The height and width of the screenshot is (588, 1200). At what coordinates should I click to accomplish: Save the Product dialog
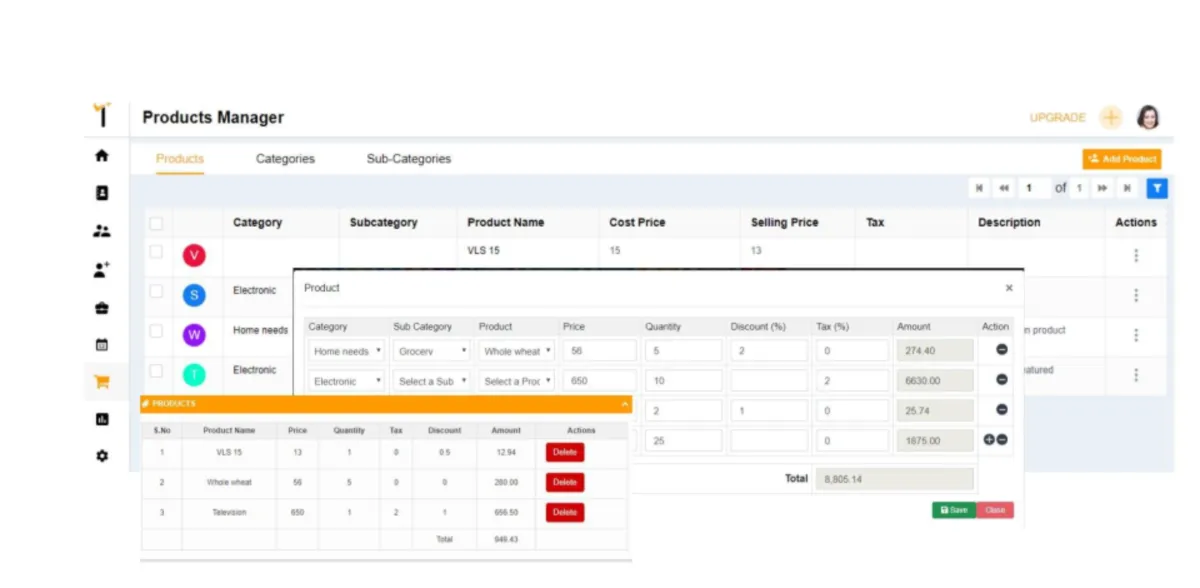[x=954, y=510]
